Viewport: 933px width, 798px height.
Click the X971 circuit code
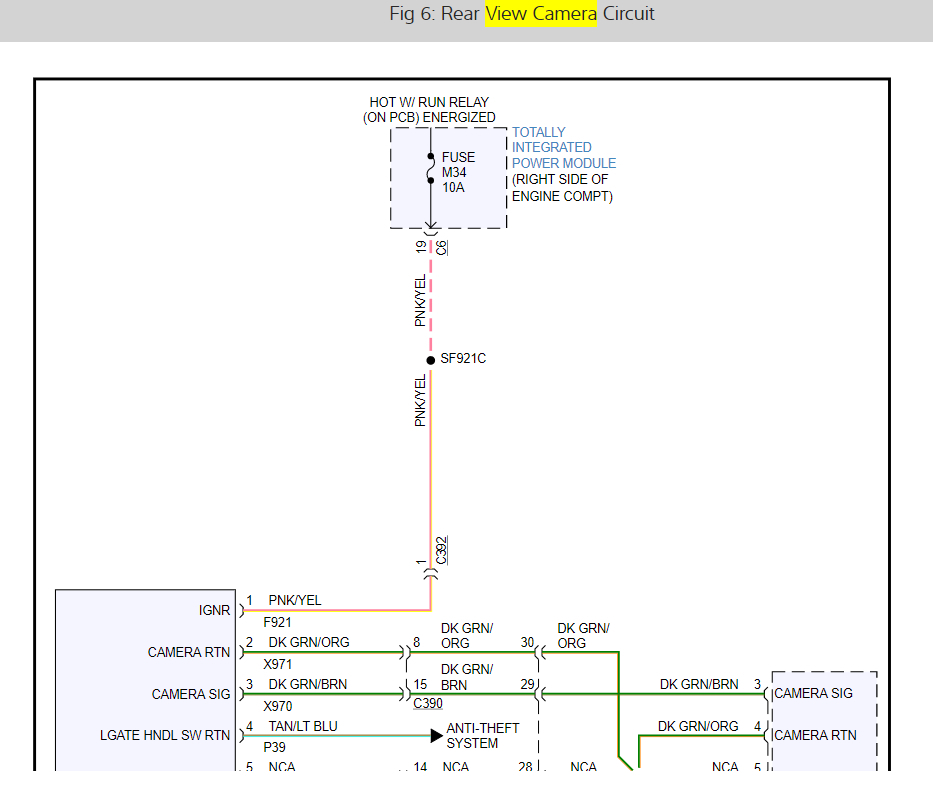click(x=278, y=664)
